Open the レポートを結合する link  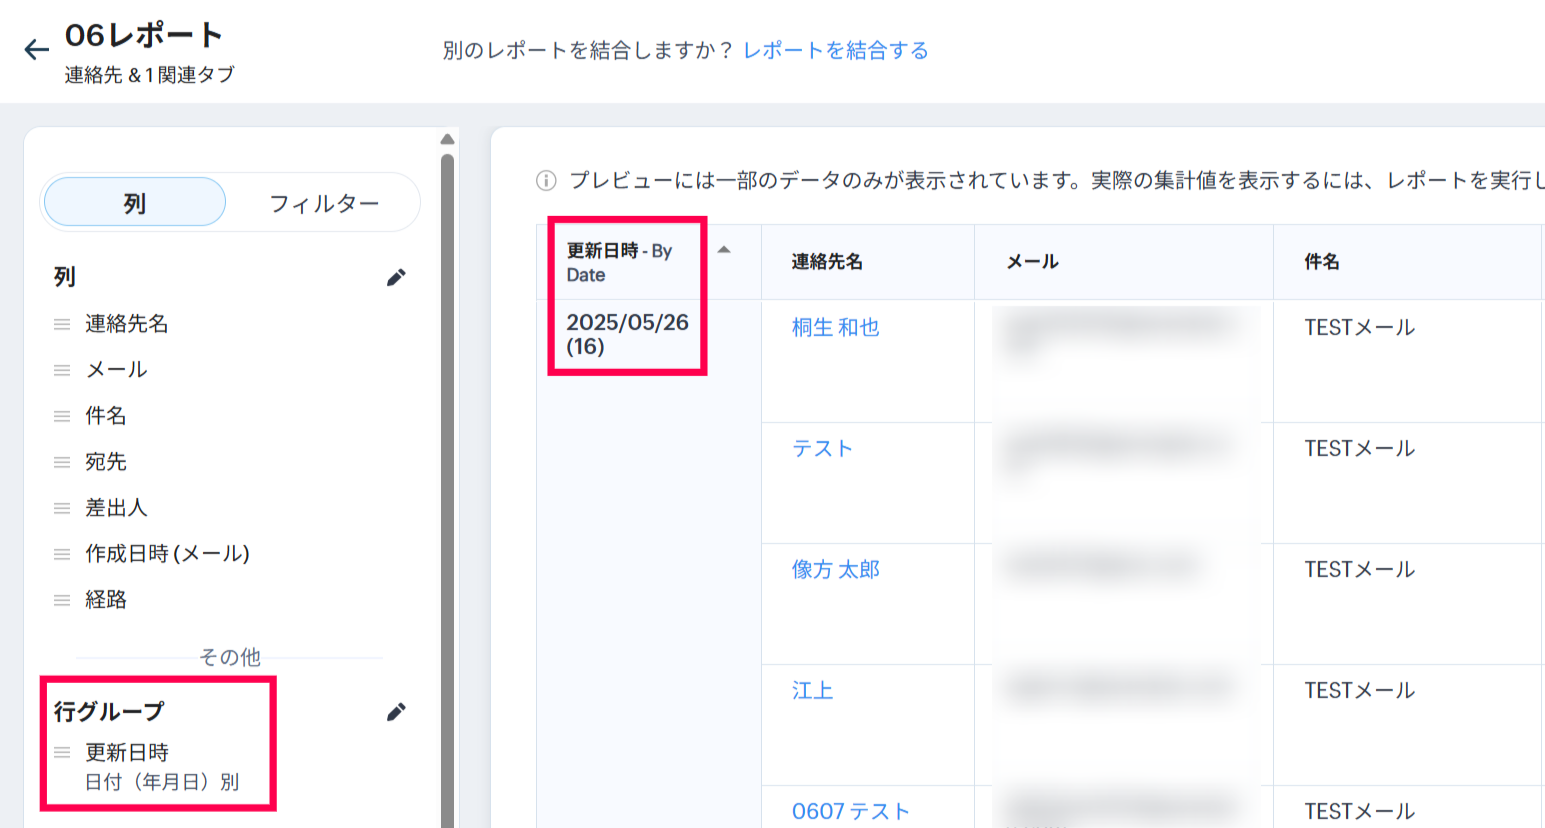coord(835,50)
